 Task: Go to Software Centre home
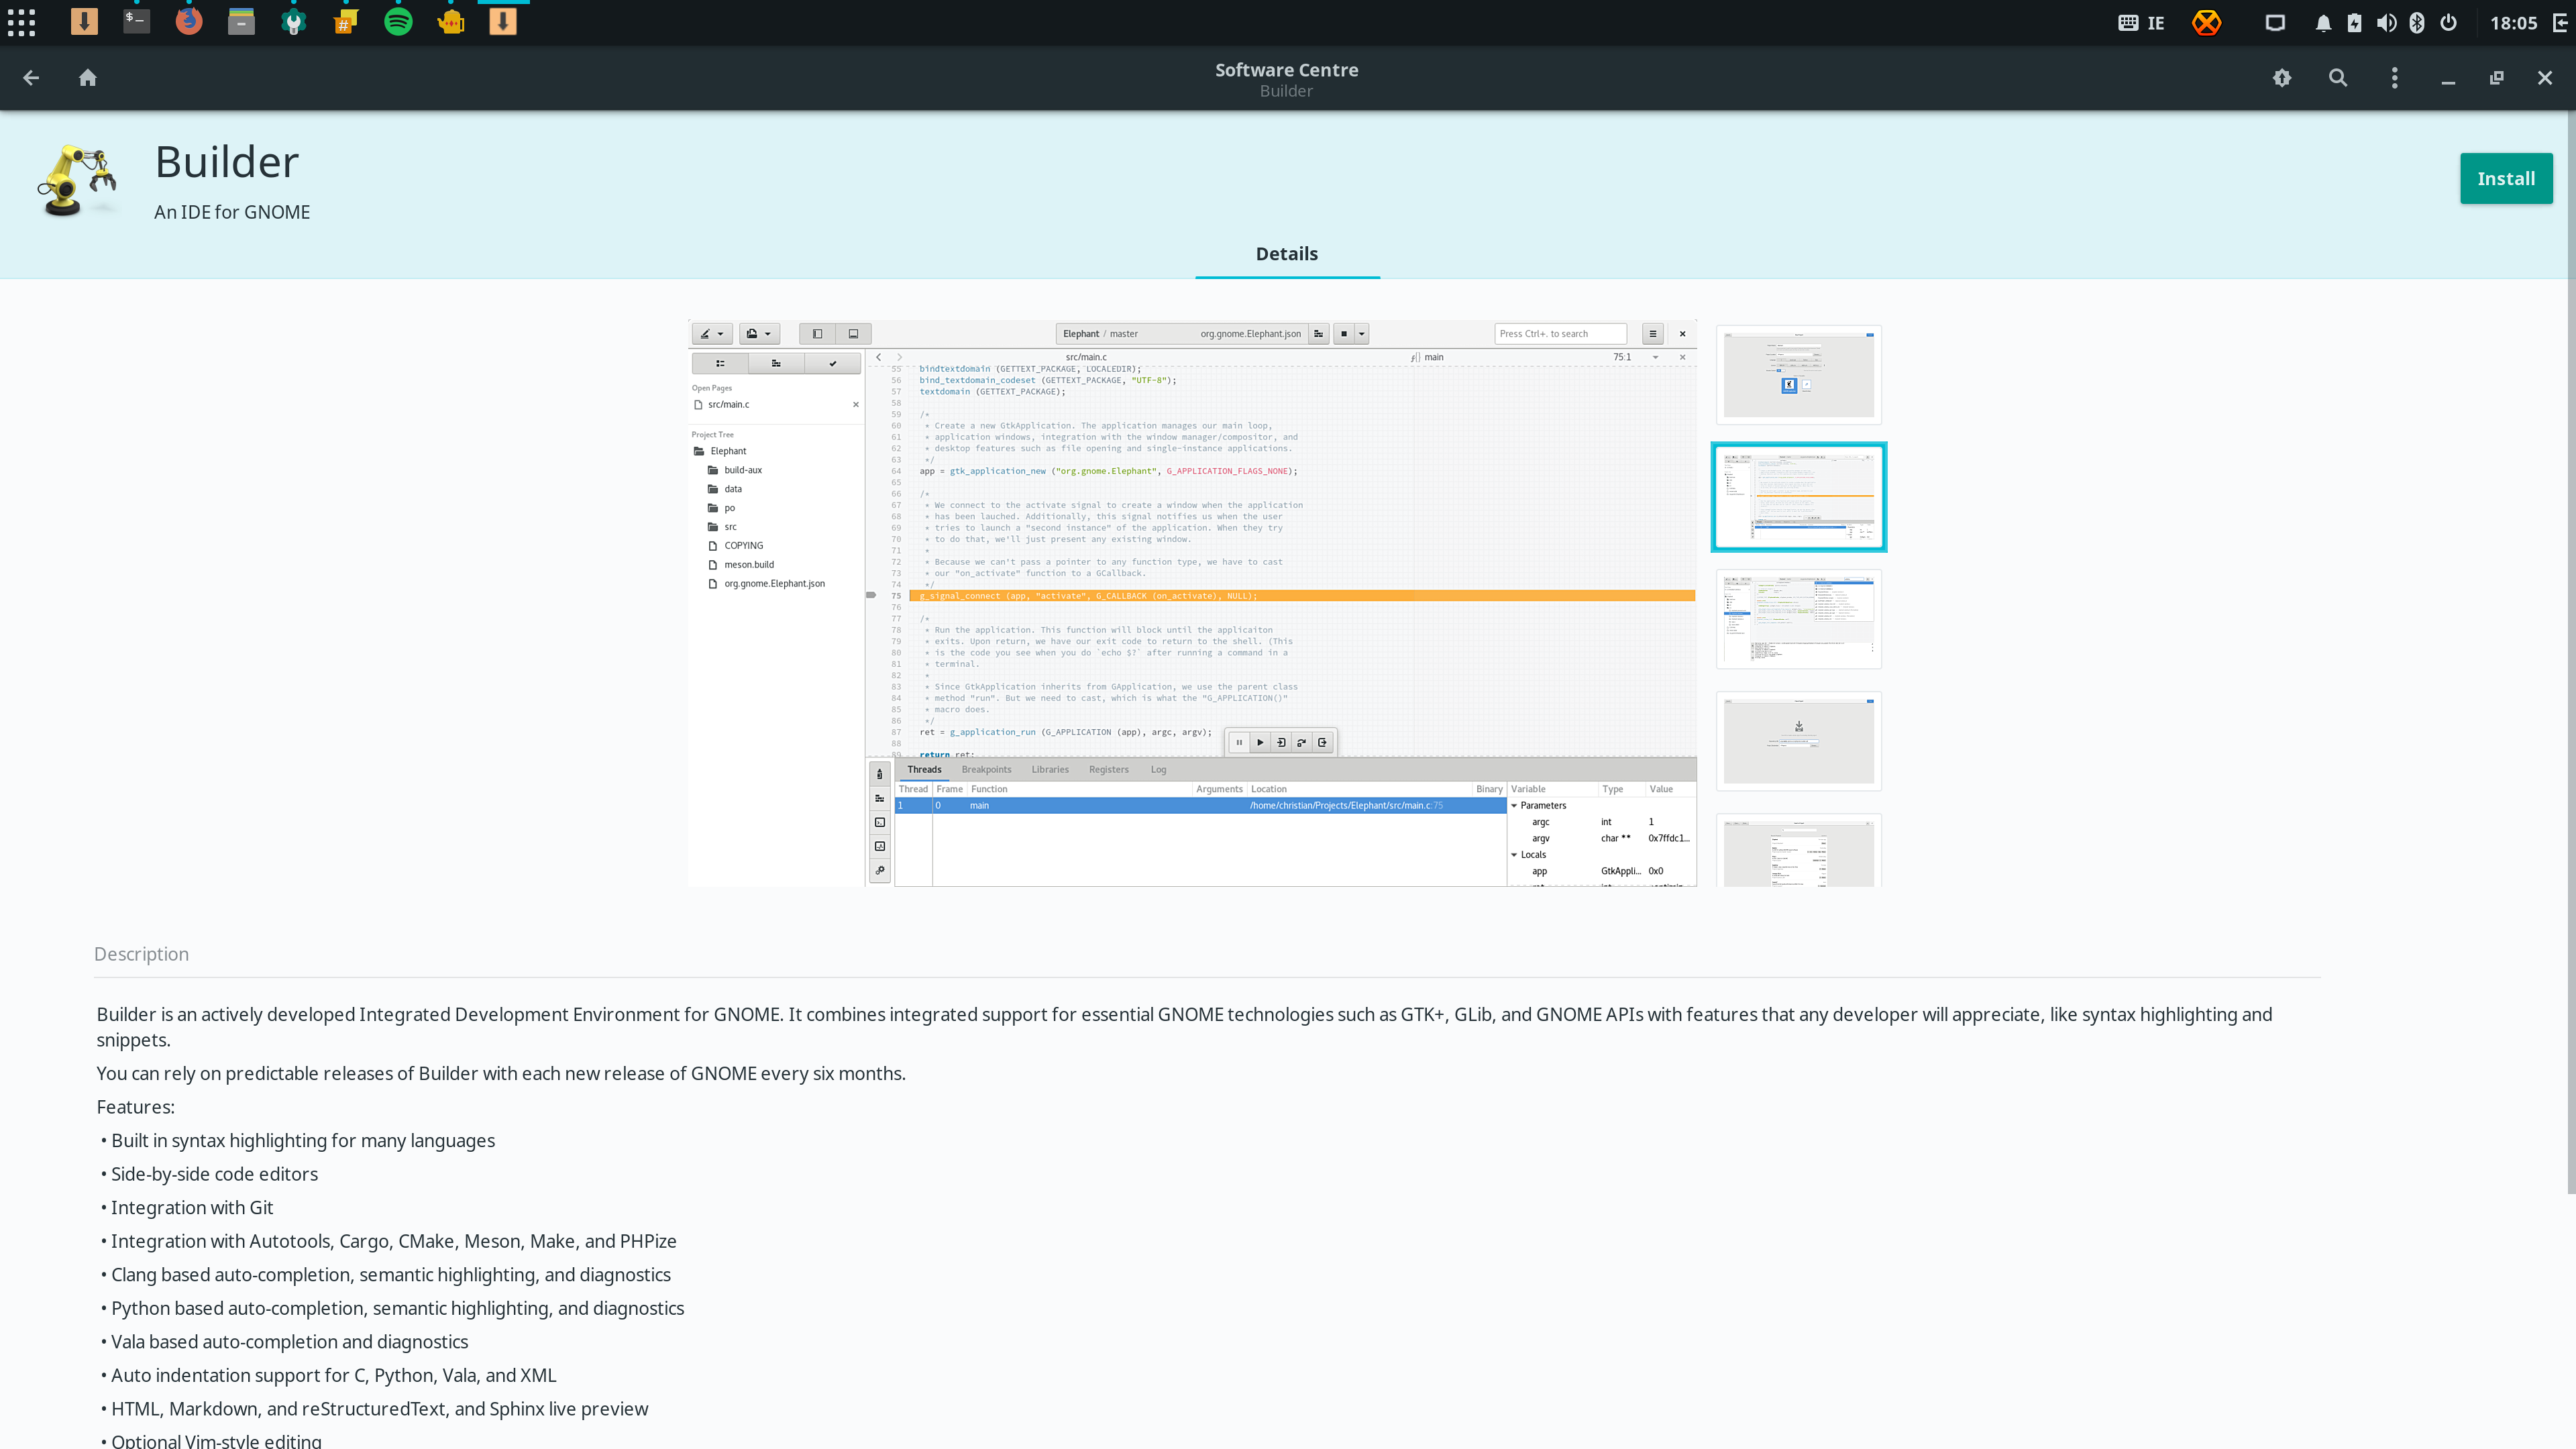click(88, 78)
